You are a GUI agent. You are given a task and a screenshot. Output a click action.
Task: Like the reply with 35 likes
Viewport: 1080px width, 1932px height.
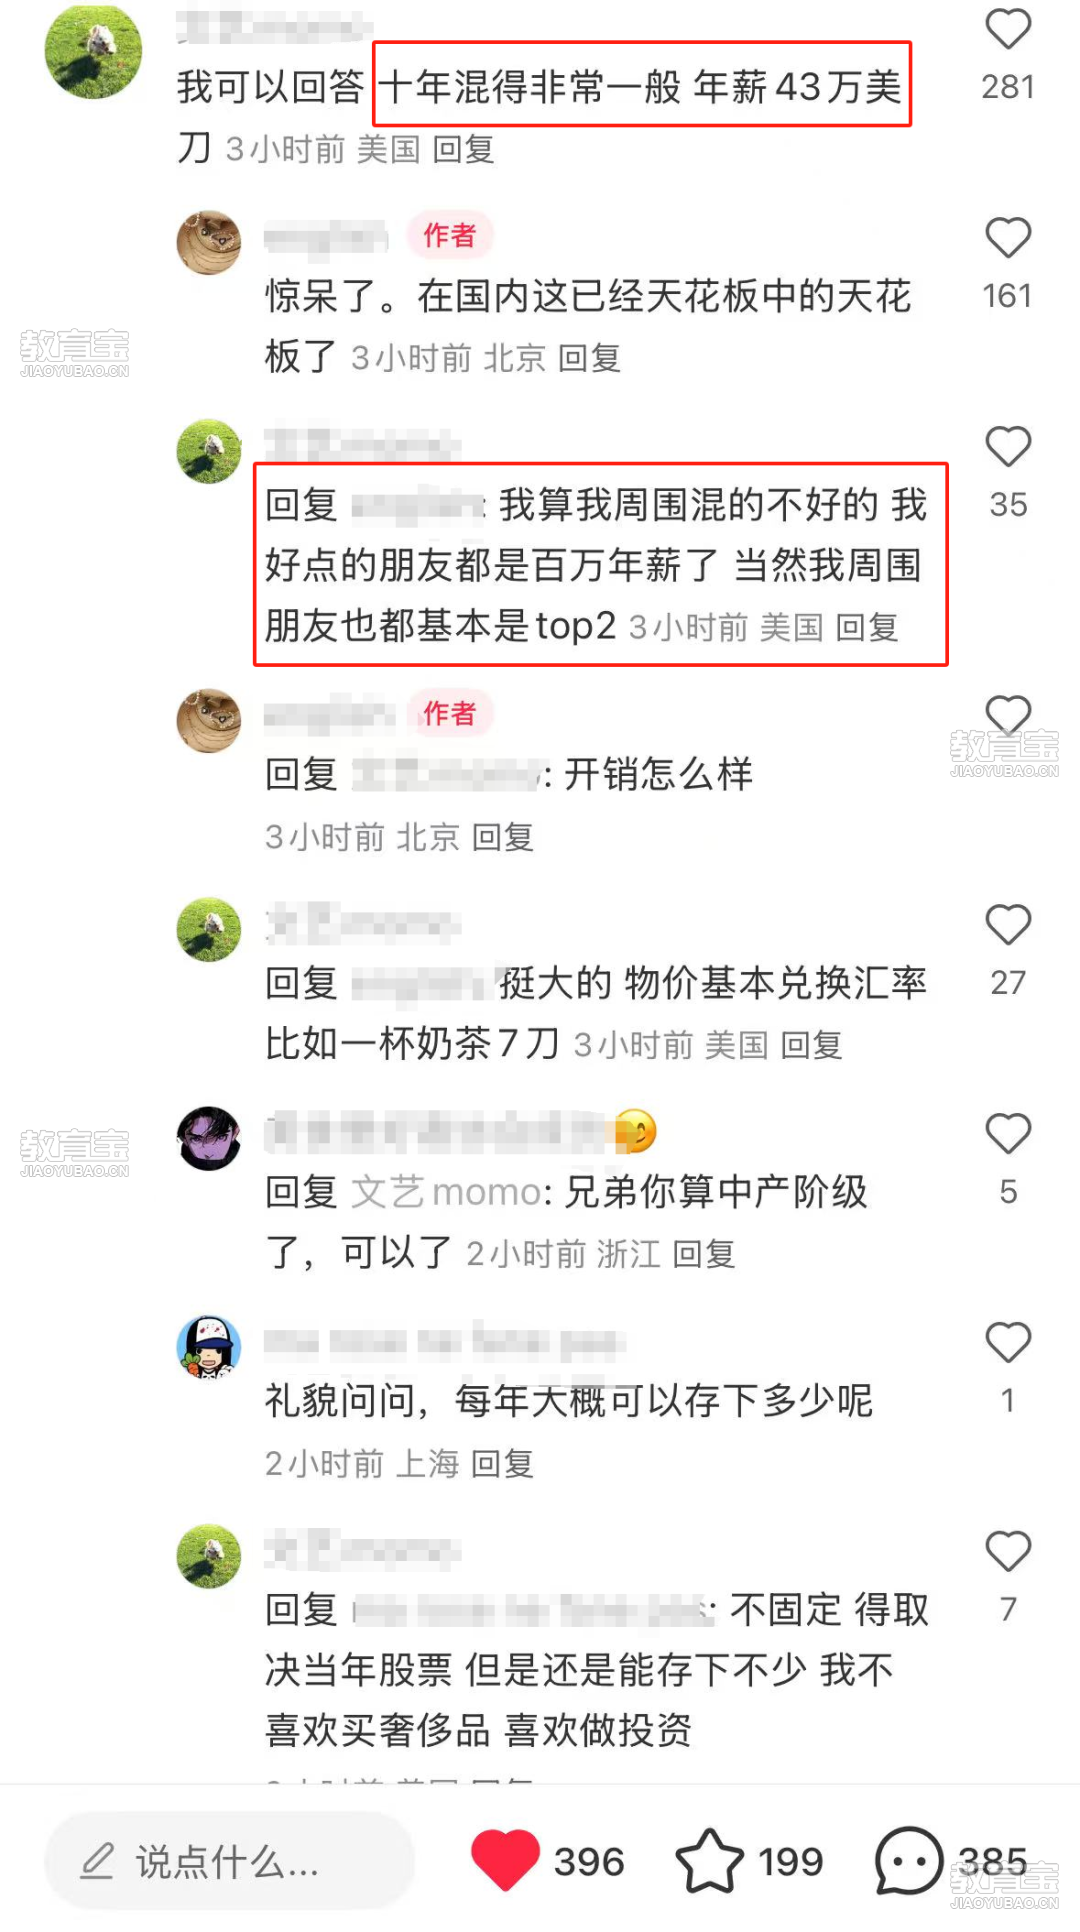tap(1008, 447)
